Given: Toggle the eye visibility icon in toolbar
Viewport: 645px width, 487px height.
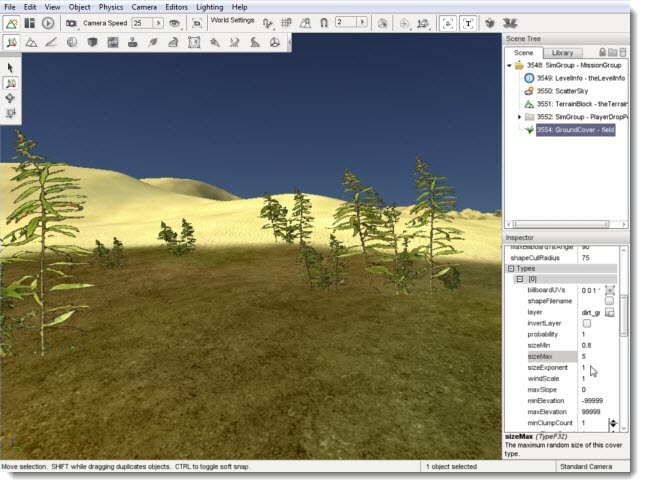Looking at the screenshot, I should coord(174,22).
